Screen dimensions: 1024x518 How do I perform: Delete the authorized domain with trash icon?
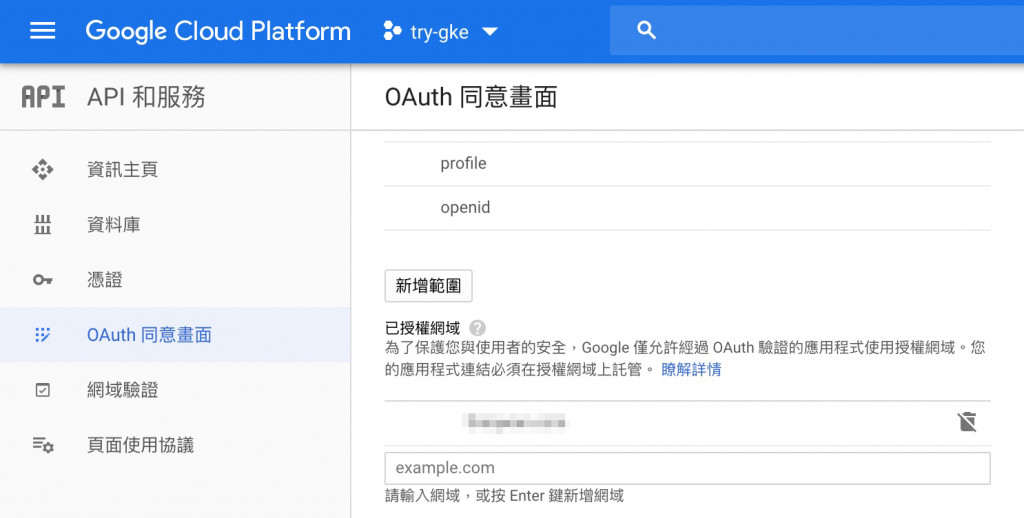click(967, 422)
